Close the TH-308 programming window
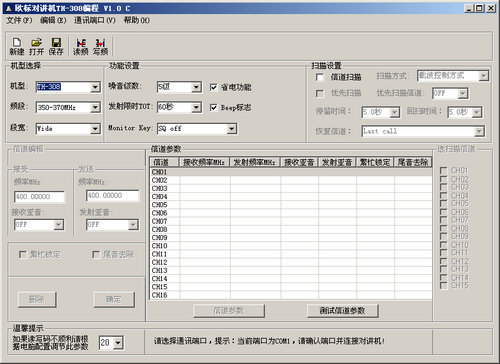 click(x=490, y=8)
